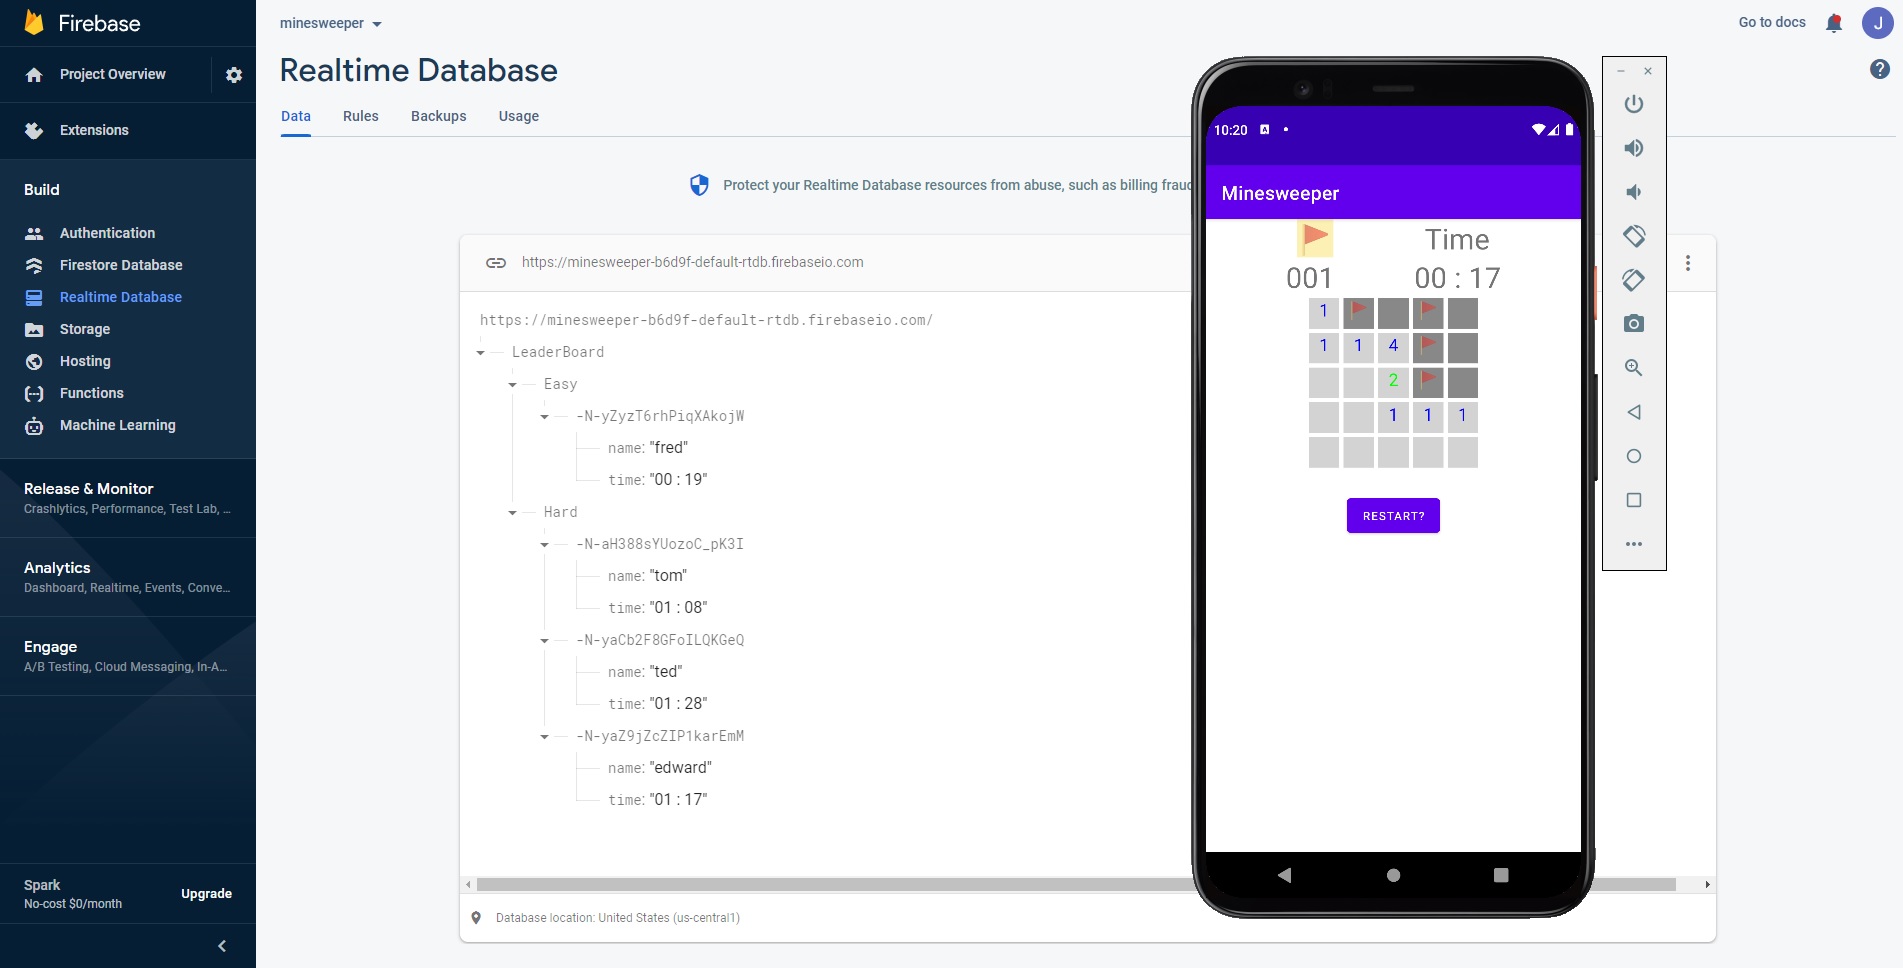Open the user account avatar J
The height and width of the screenshot is (968, 1903).
coord(1877,23)
